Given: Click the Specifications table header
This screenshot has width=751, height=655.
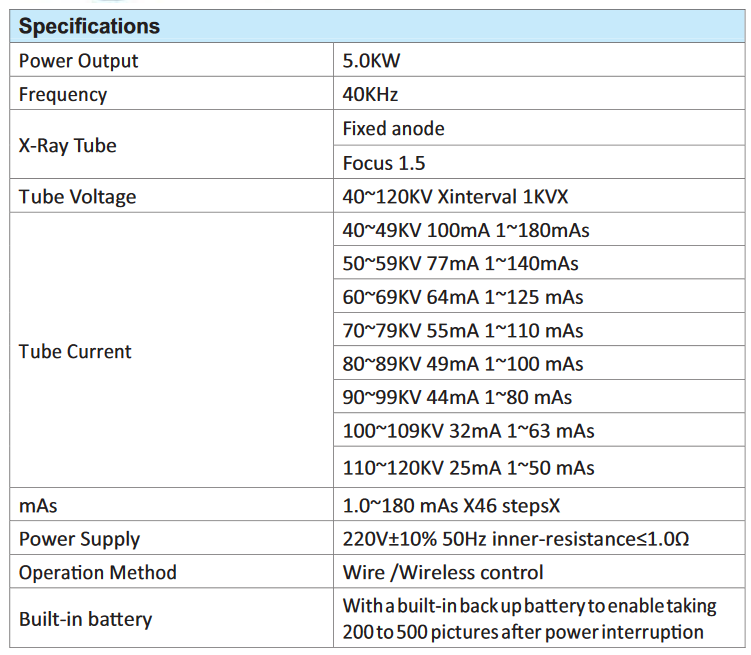Looking at the screenshot, I should click(89, 27).
